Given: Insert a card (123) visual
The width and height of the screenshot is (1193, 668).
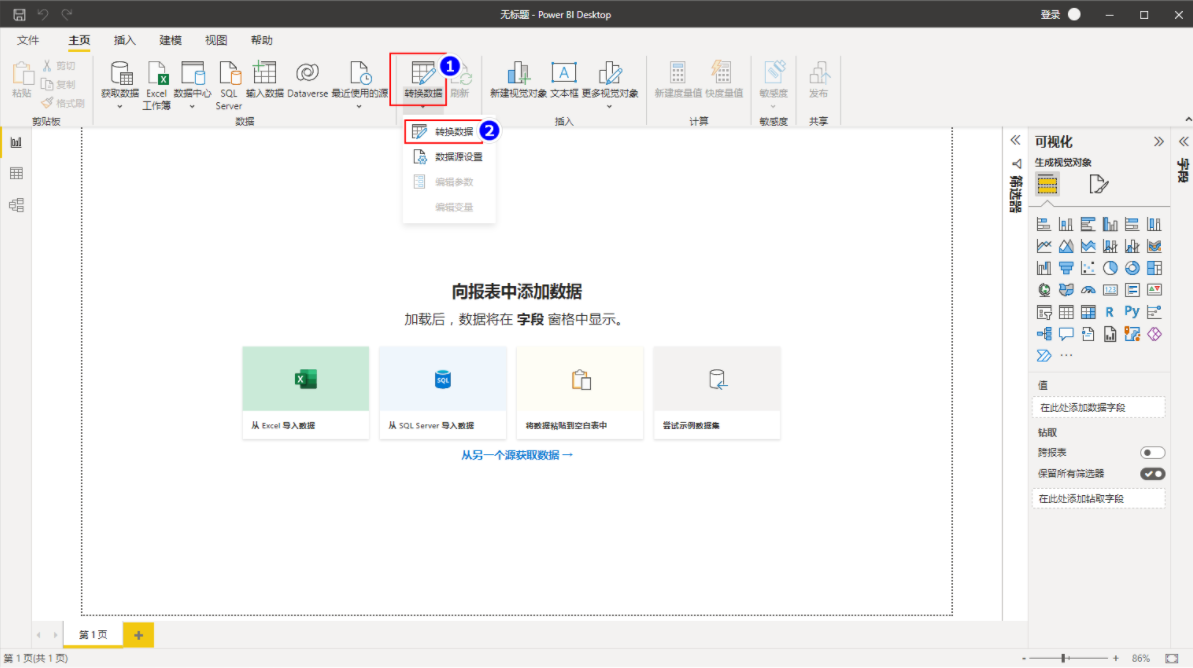Looking at the screenshot, I should [1110, 290].
